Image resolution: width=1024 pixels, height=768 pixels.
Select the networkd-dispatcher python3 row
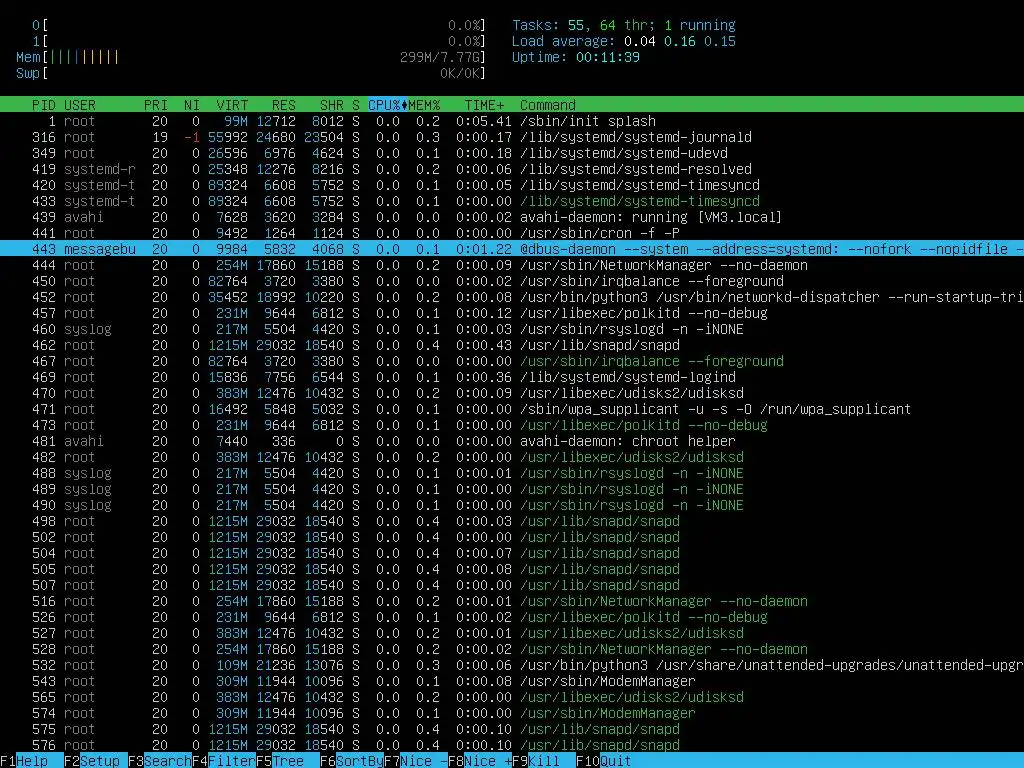512,297
